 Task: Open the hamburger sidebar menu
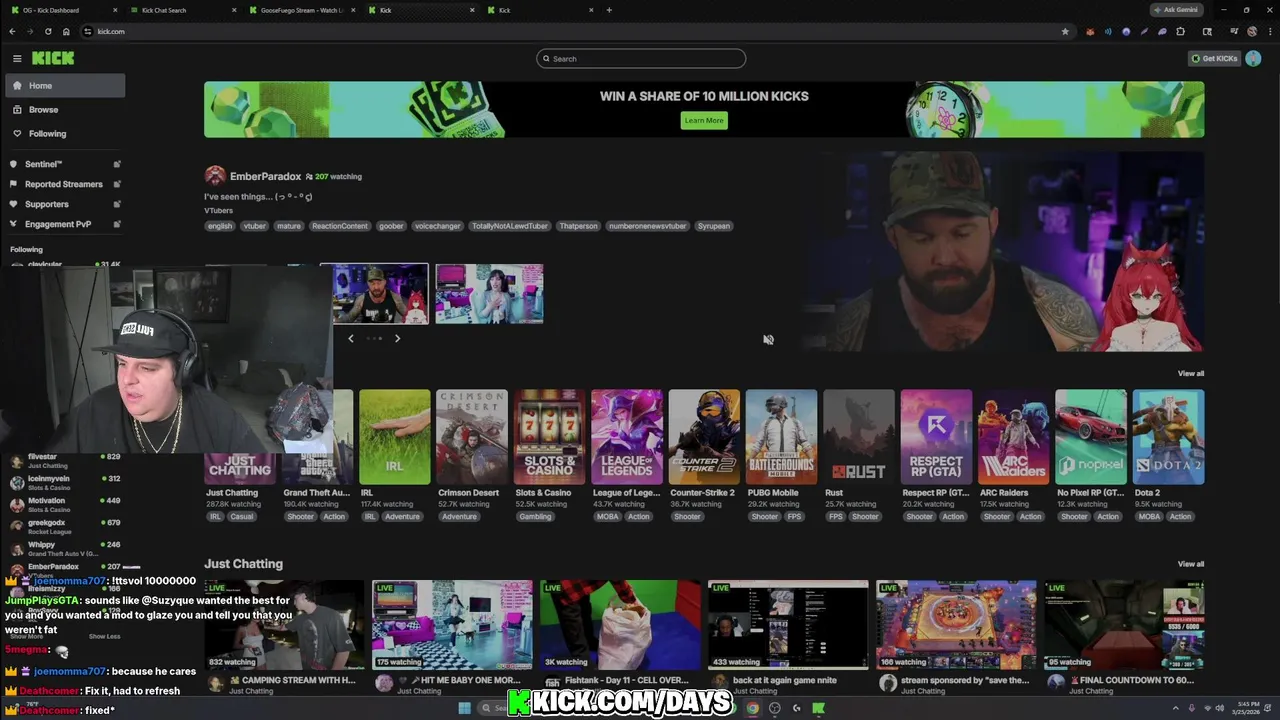coord(17,58)
